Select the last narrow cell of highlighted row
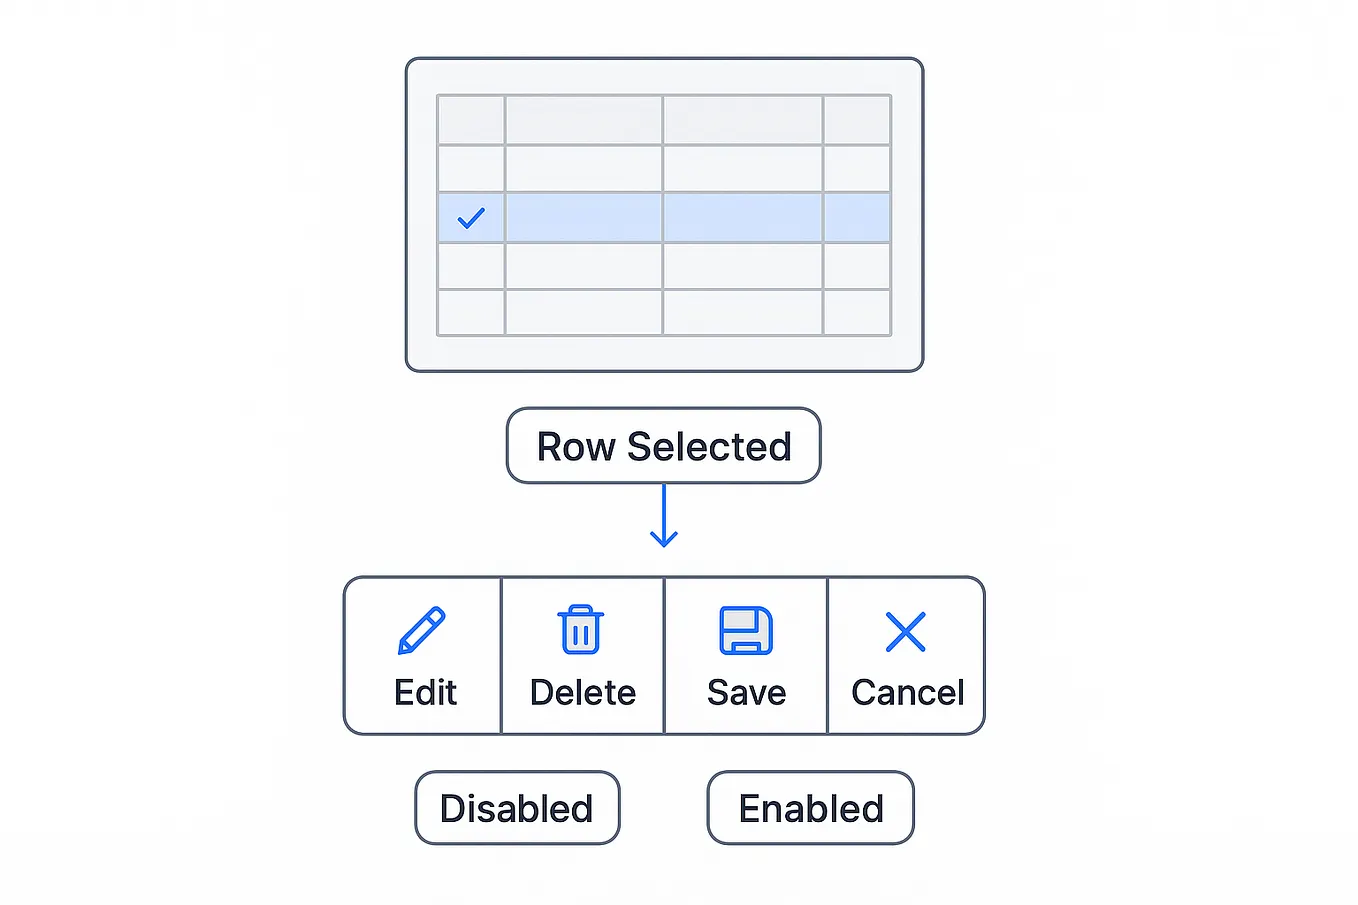The width and height of the screenshot is (1358, 905). pyautogui.click(x=857, y=217)
